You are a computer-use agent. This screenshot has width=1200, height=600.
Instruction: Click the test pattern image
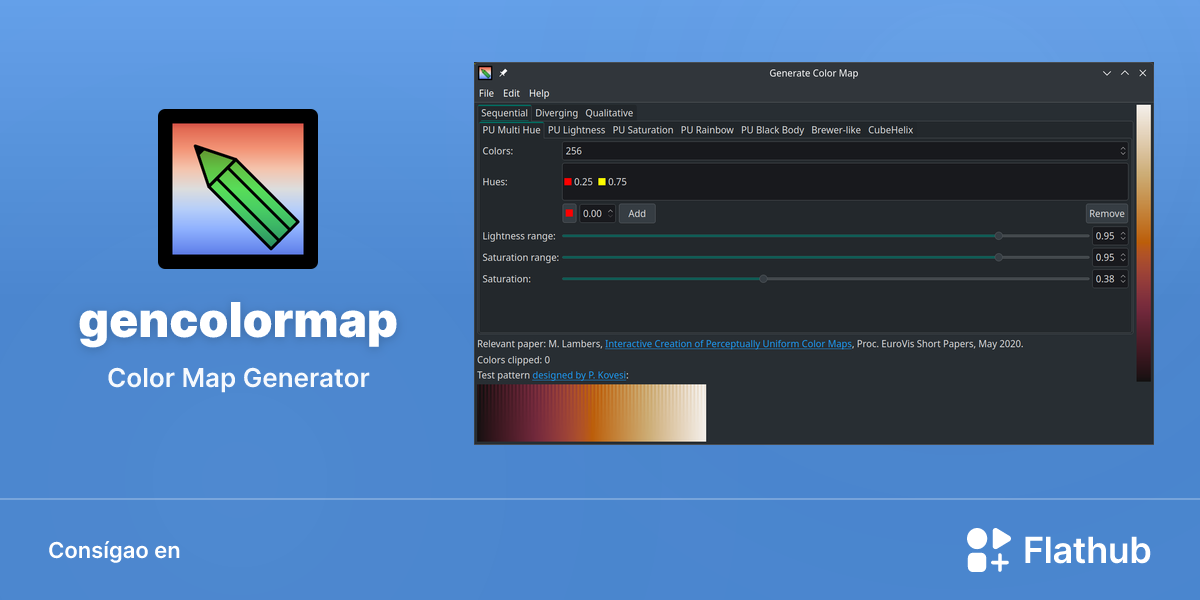tap(592, 413)
